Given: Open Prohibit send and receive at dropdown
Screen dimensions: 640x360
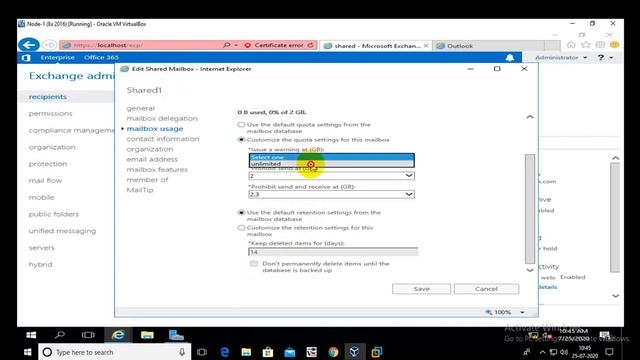Looking at the screenshot, I should click(x=331, y=194).
